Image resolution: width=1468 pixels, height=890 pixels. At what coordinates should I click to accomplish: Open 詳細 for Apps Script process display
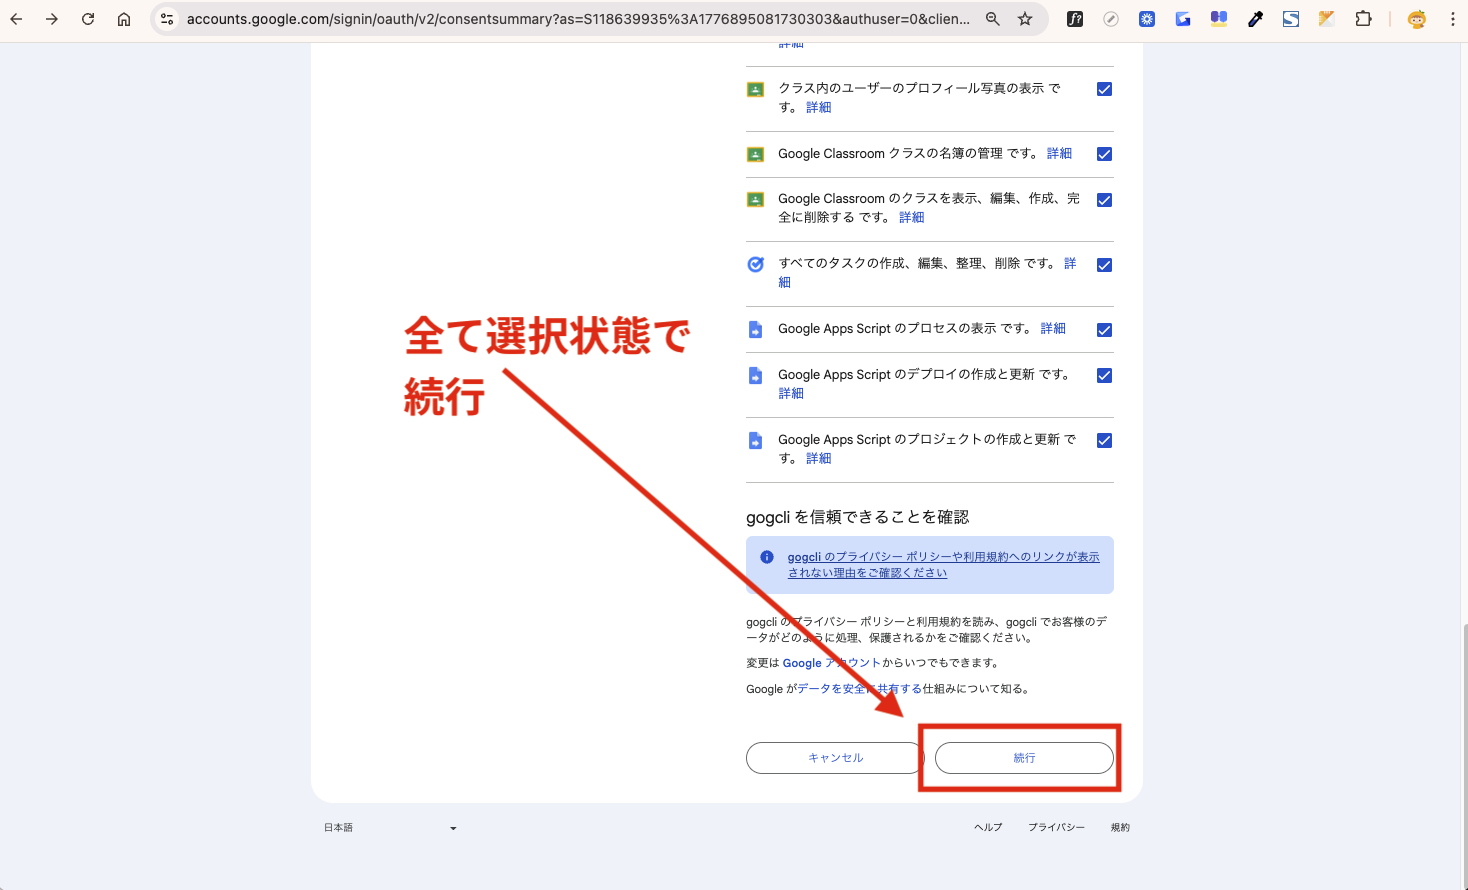click(x=1053, y=328)
